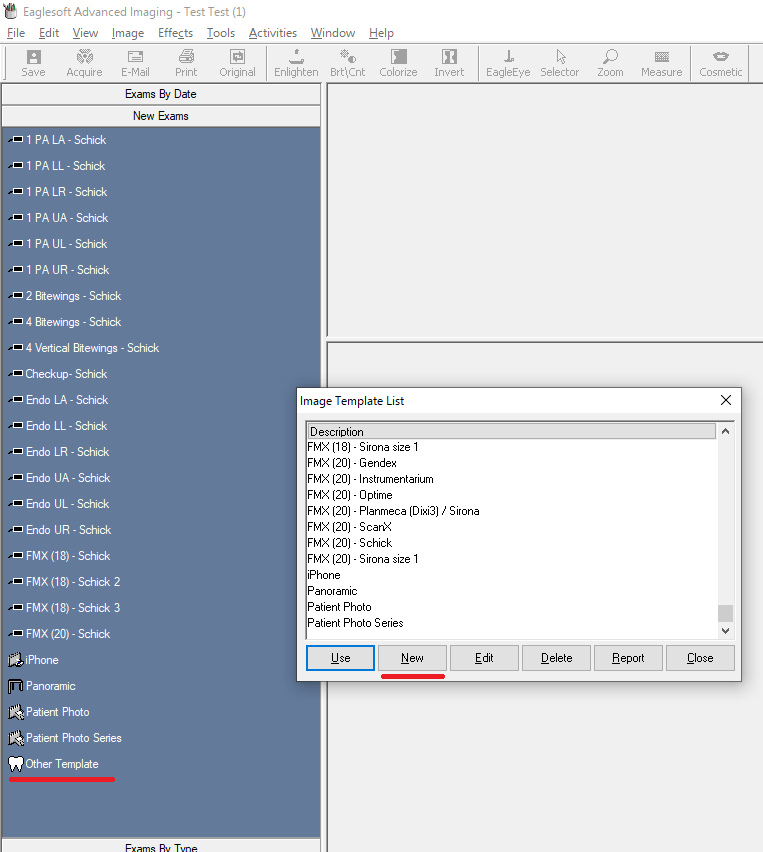This screenshot has width=763, height=852.
Task: Select FMX (20) - Schick in template list
Action: pyautogui.click(x=349, y=543)
